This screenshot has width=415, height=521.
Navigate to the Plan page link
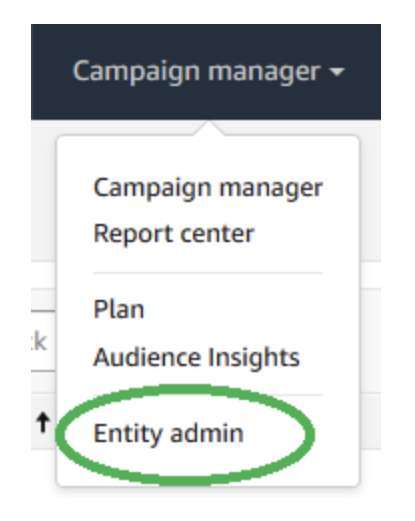click(x=119, y=309)
